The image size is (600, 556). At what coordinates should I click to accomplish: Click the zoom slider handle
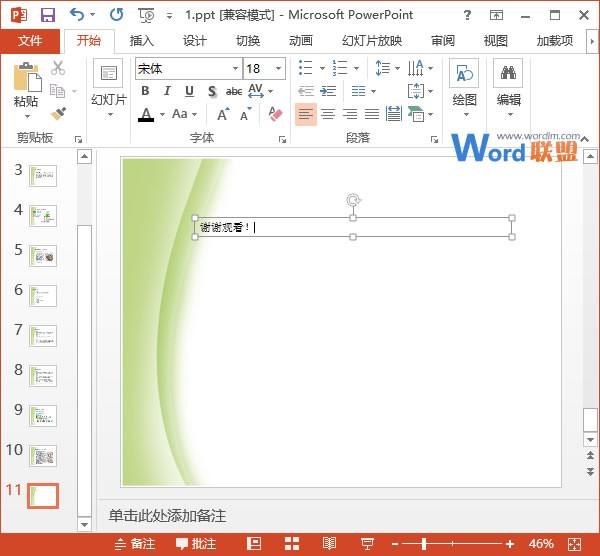pos(424,544)
